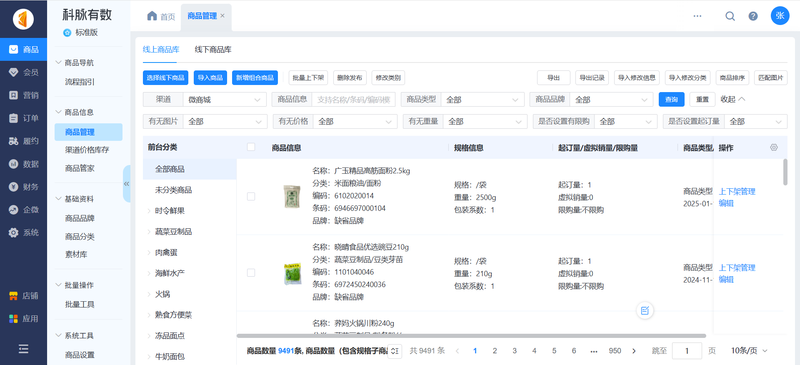Click the 科脉有数 orange logo

click(x=23, y=19)
